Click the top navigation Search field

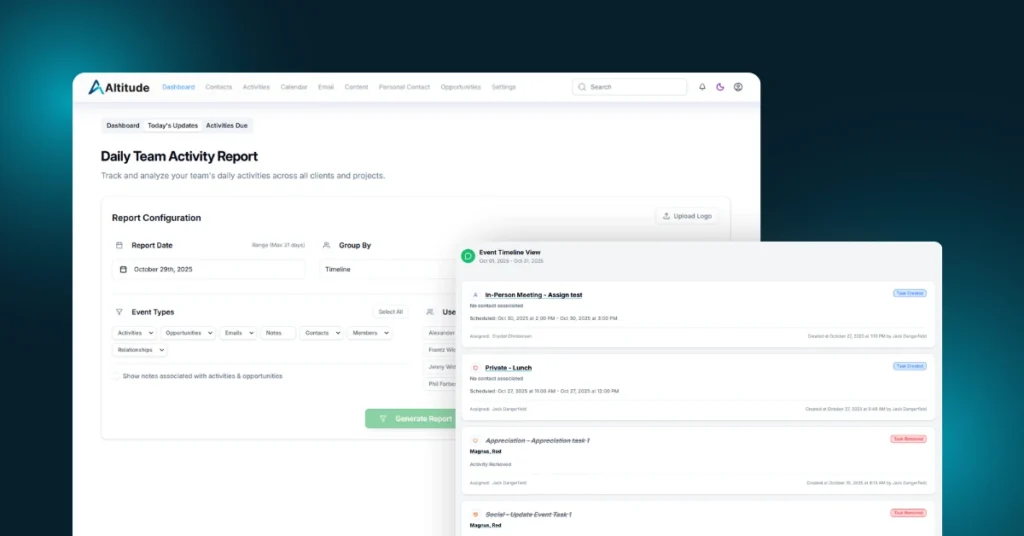coord(630,87)
